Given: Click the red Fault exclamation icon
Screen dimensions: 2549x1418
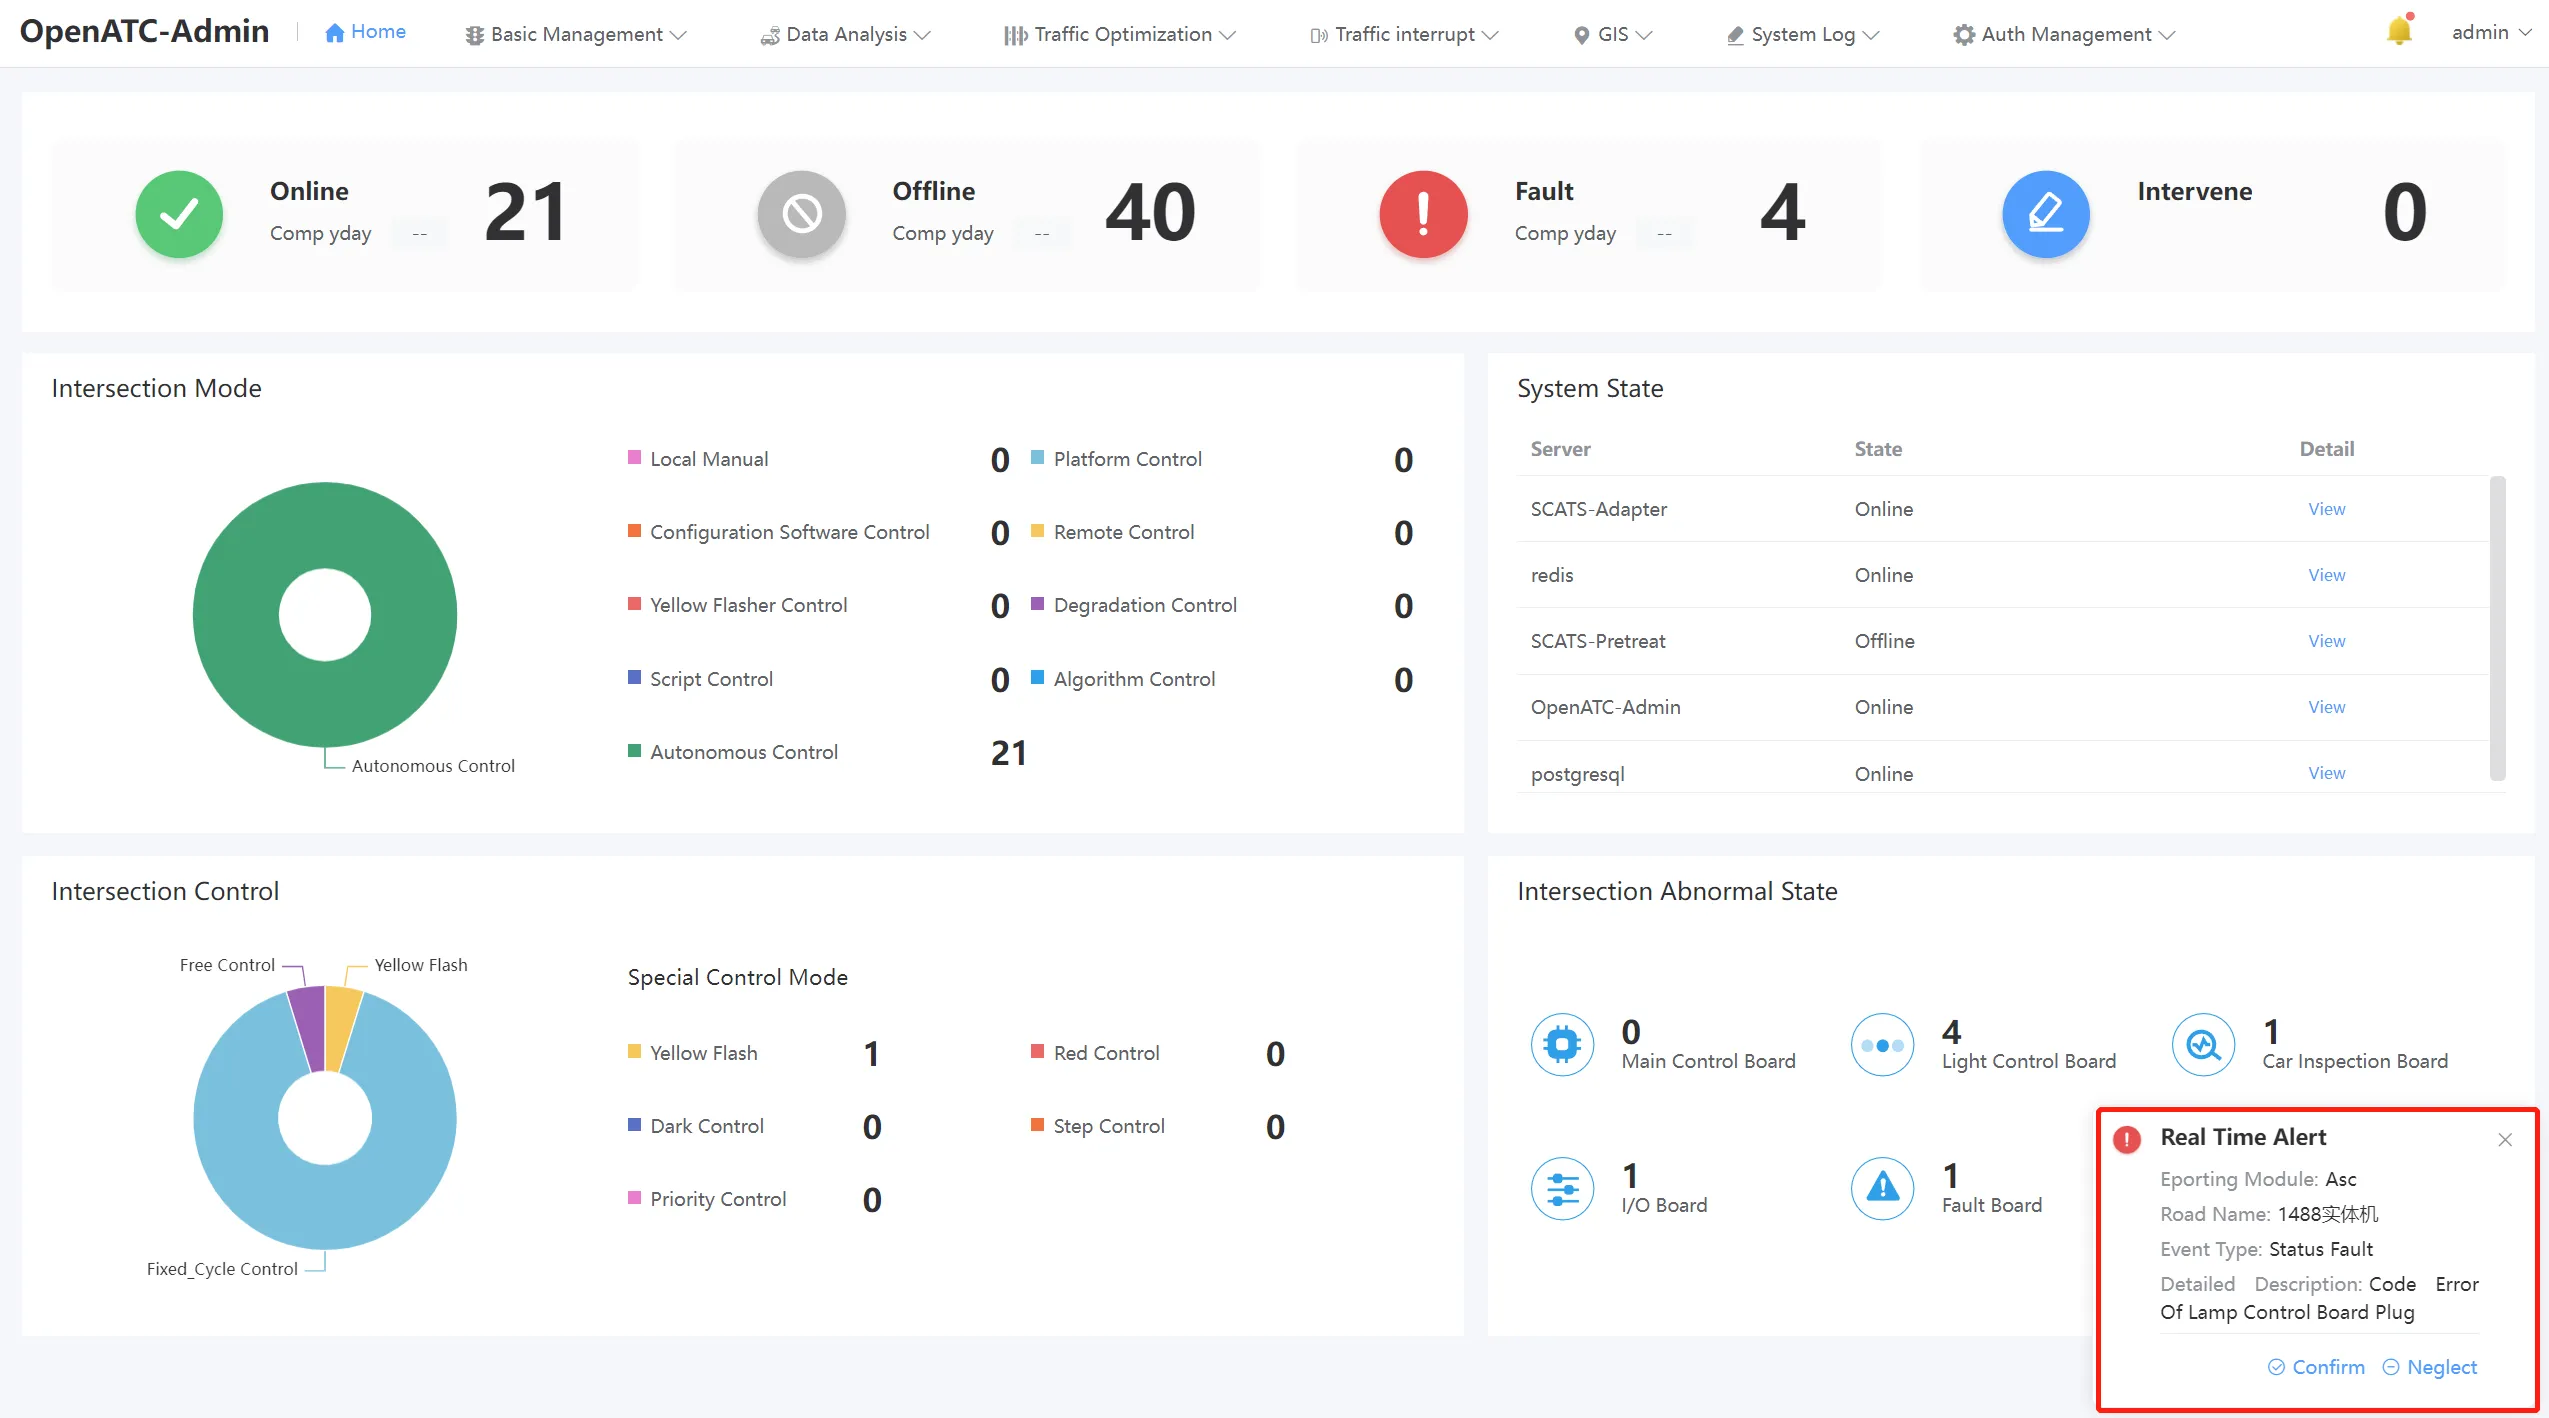Looking at the screenshot, I should [1423, 214].
